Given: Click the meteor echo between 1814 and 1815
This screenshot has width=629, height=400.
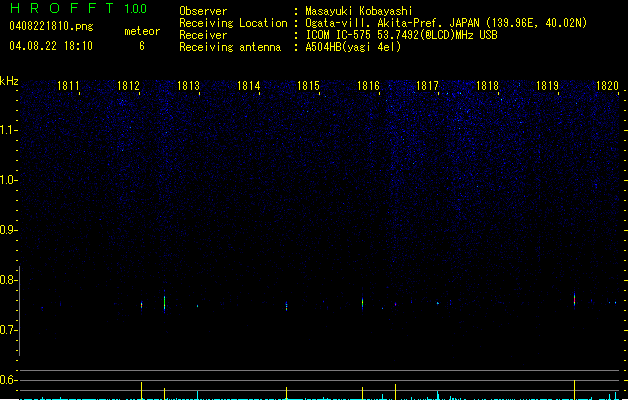Looking at the screenshot, I should (286, 306).
